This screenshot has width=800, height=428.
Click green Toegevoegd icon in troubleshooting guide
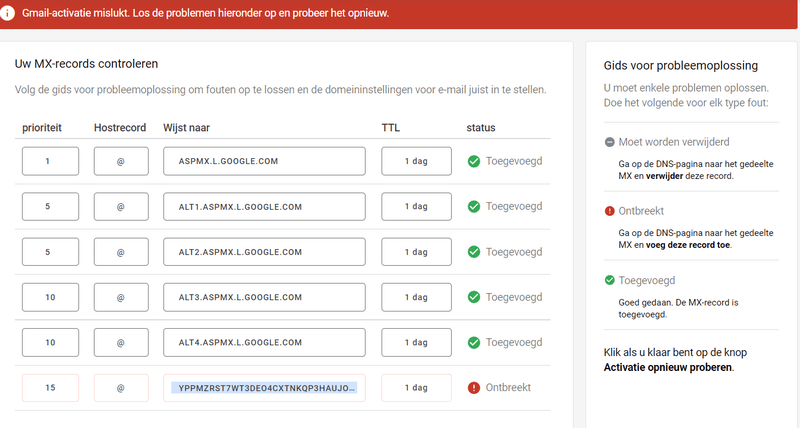610,280
